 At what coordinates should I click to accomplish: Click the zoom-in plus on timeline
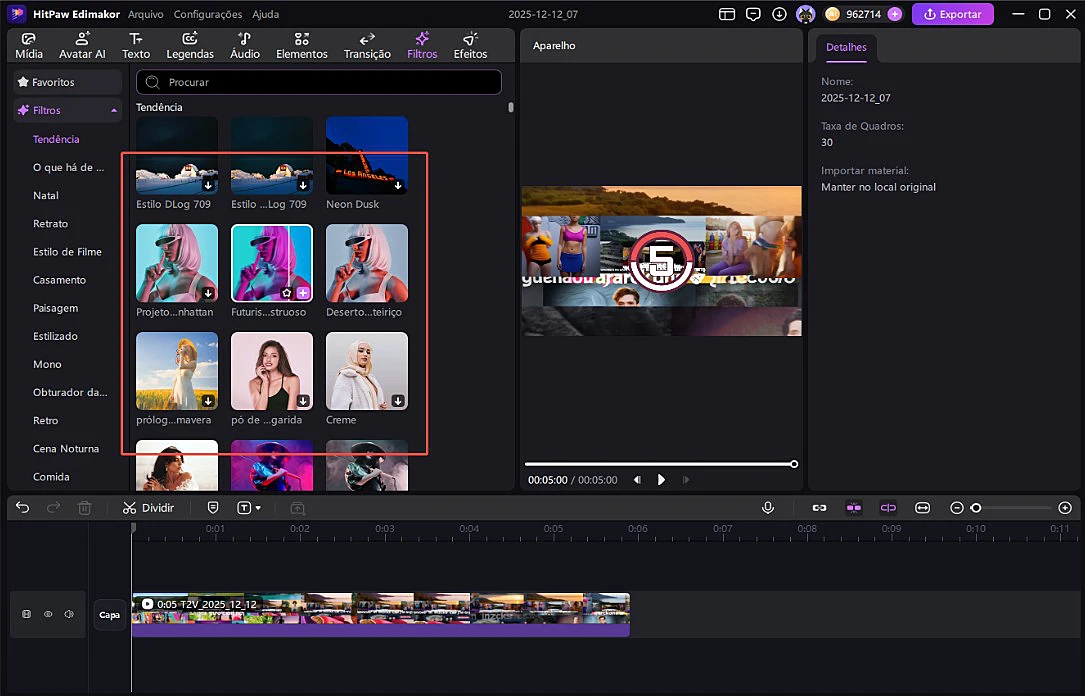[x=1065, y=508]
